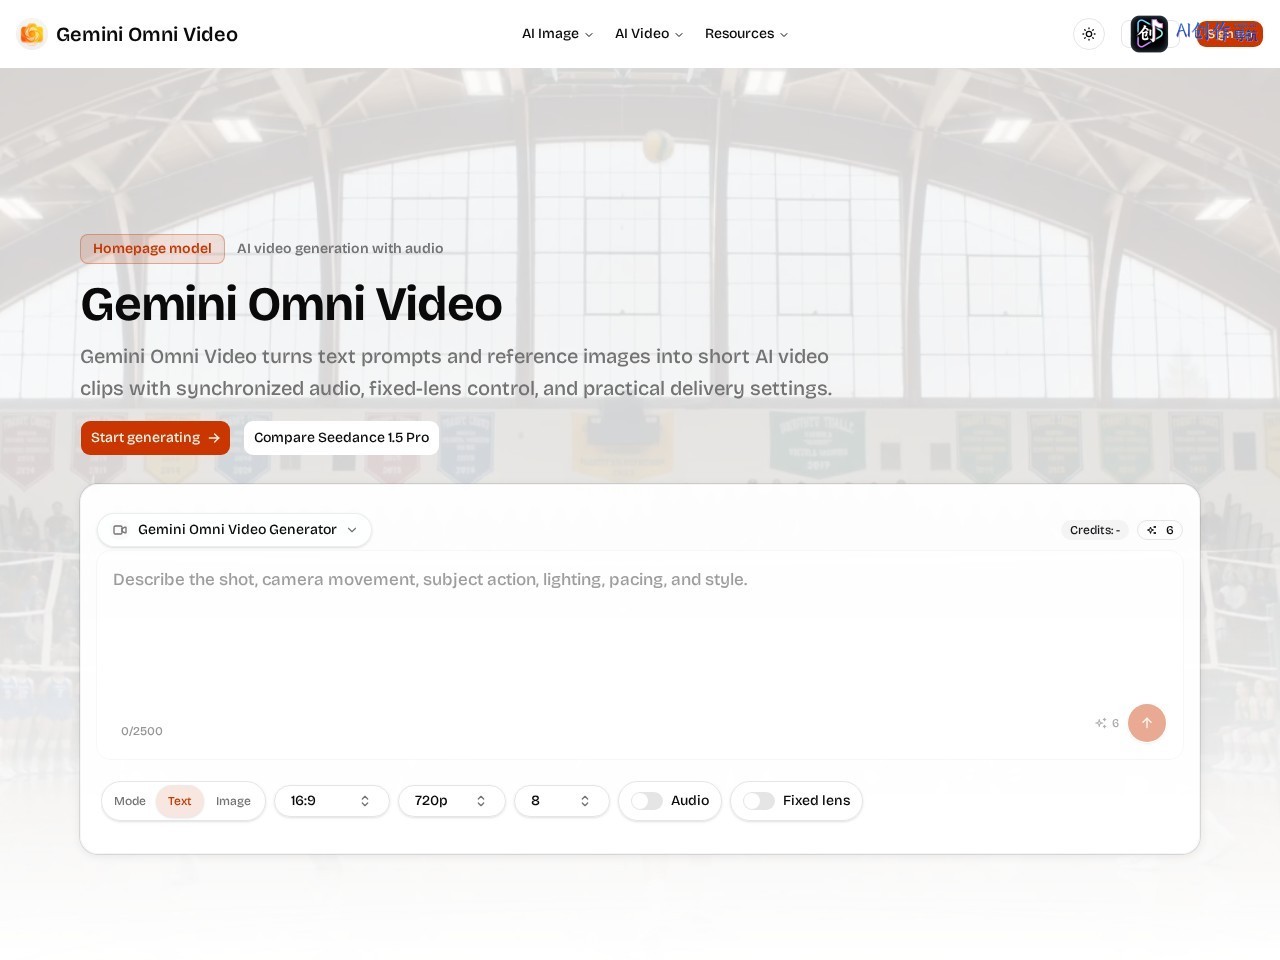Open the 8 seconds duration dropdown
Image resolution: width=1280 pixels, height=960 pixels.
[562, 801]
